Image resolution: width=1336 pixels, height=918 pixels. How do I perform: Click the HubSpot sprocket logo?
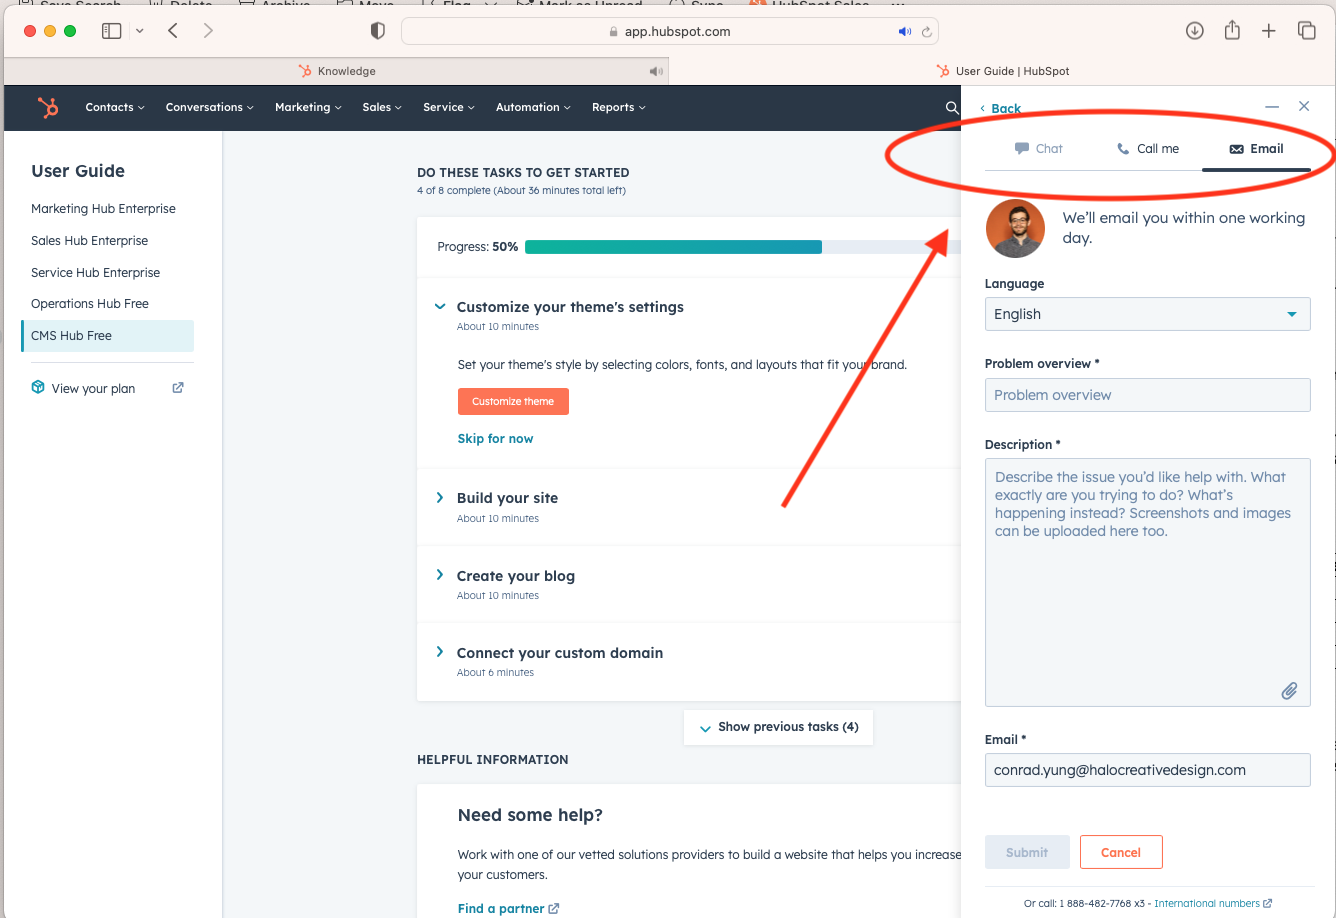click(47, 107)
